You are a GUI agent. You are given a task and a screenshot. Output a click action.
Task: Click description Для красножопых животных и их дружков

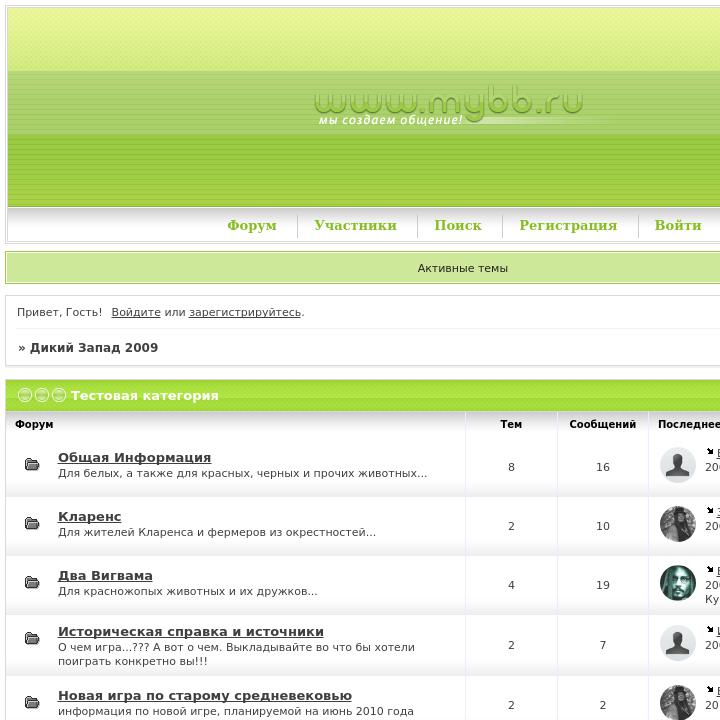[187, 591]
